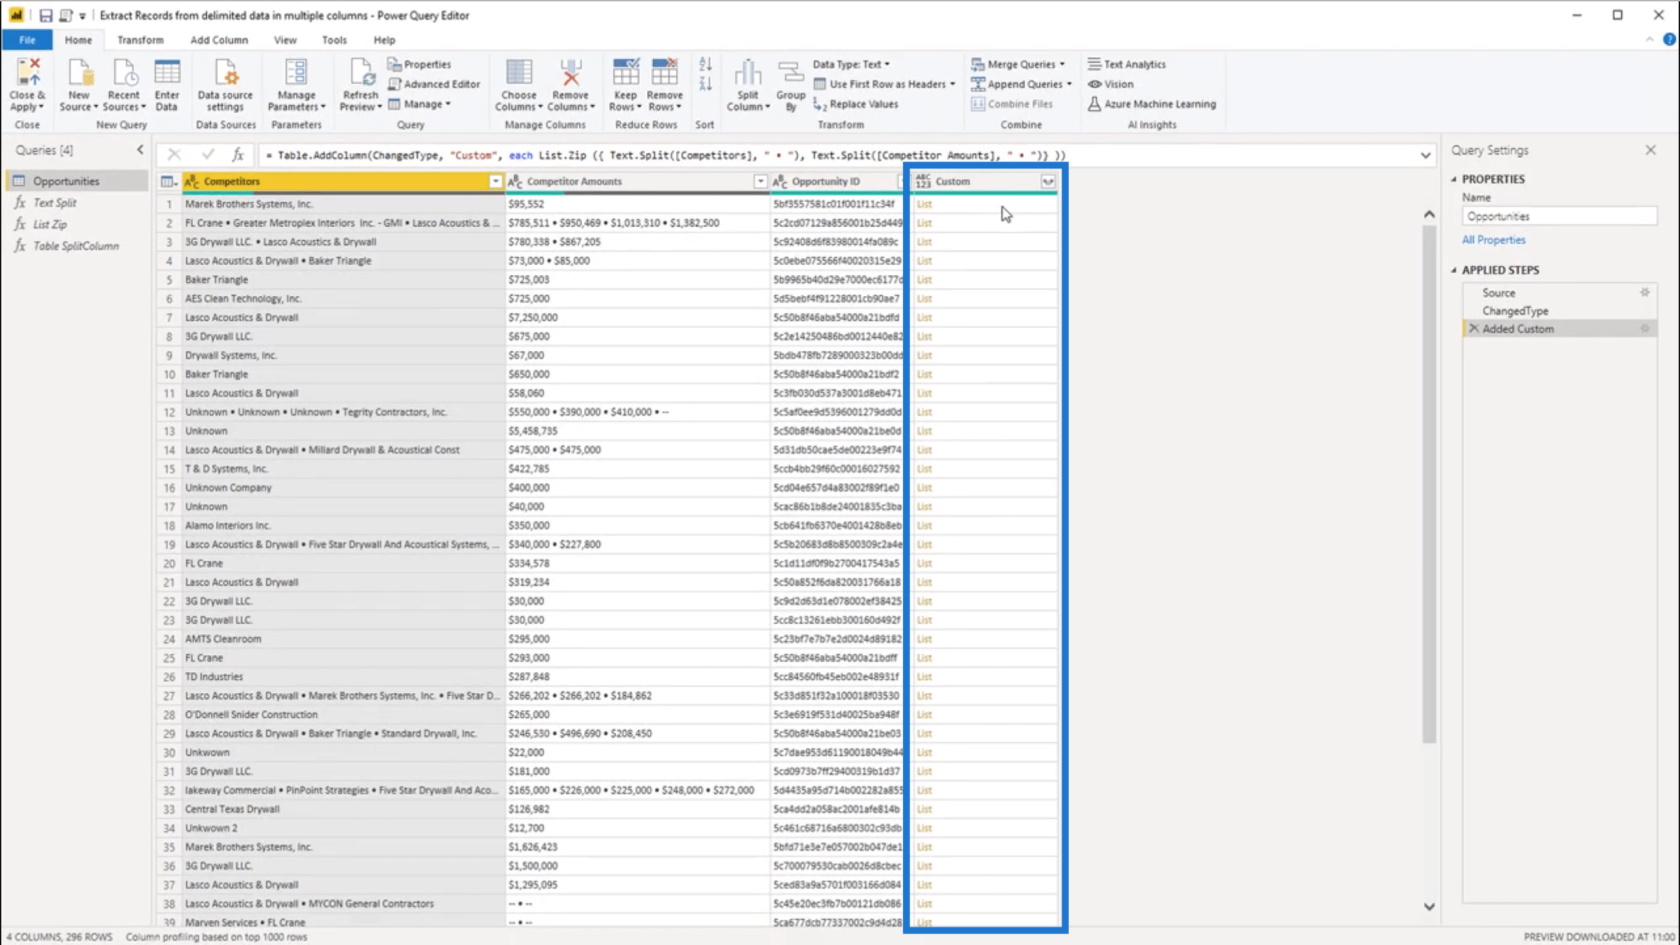Open gear settings for Added Custom step

tap(1645, 329)
